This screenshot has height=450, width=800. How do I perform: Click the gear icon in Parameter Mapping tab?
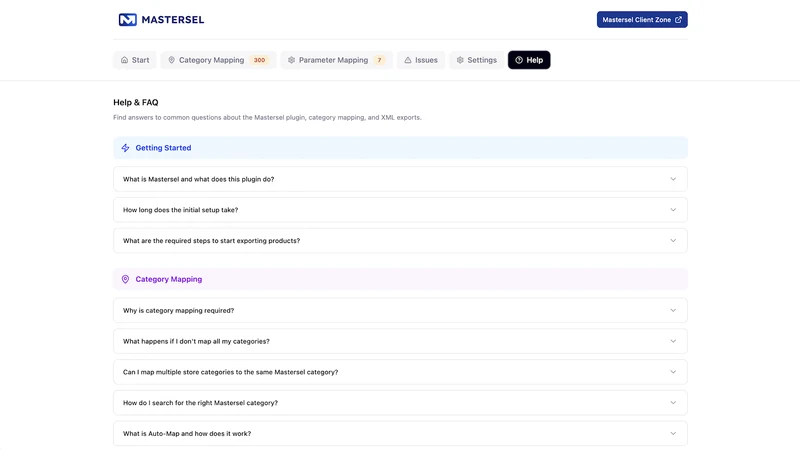pyautogui.click(x=291, y=60)
